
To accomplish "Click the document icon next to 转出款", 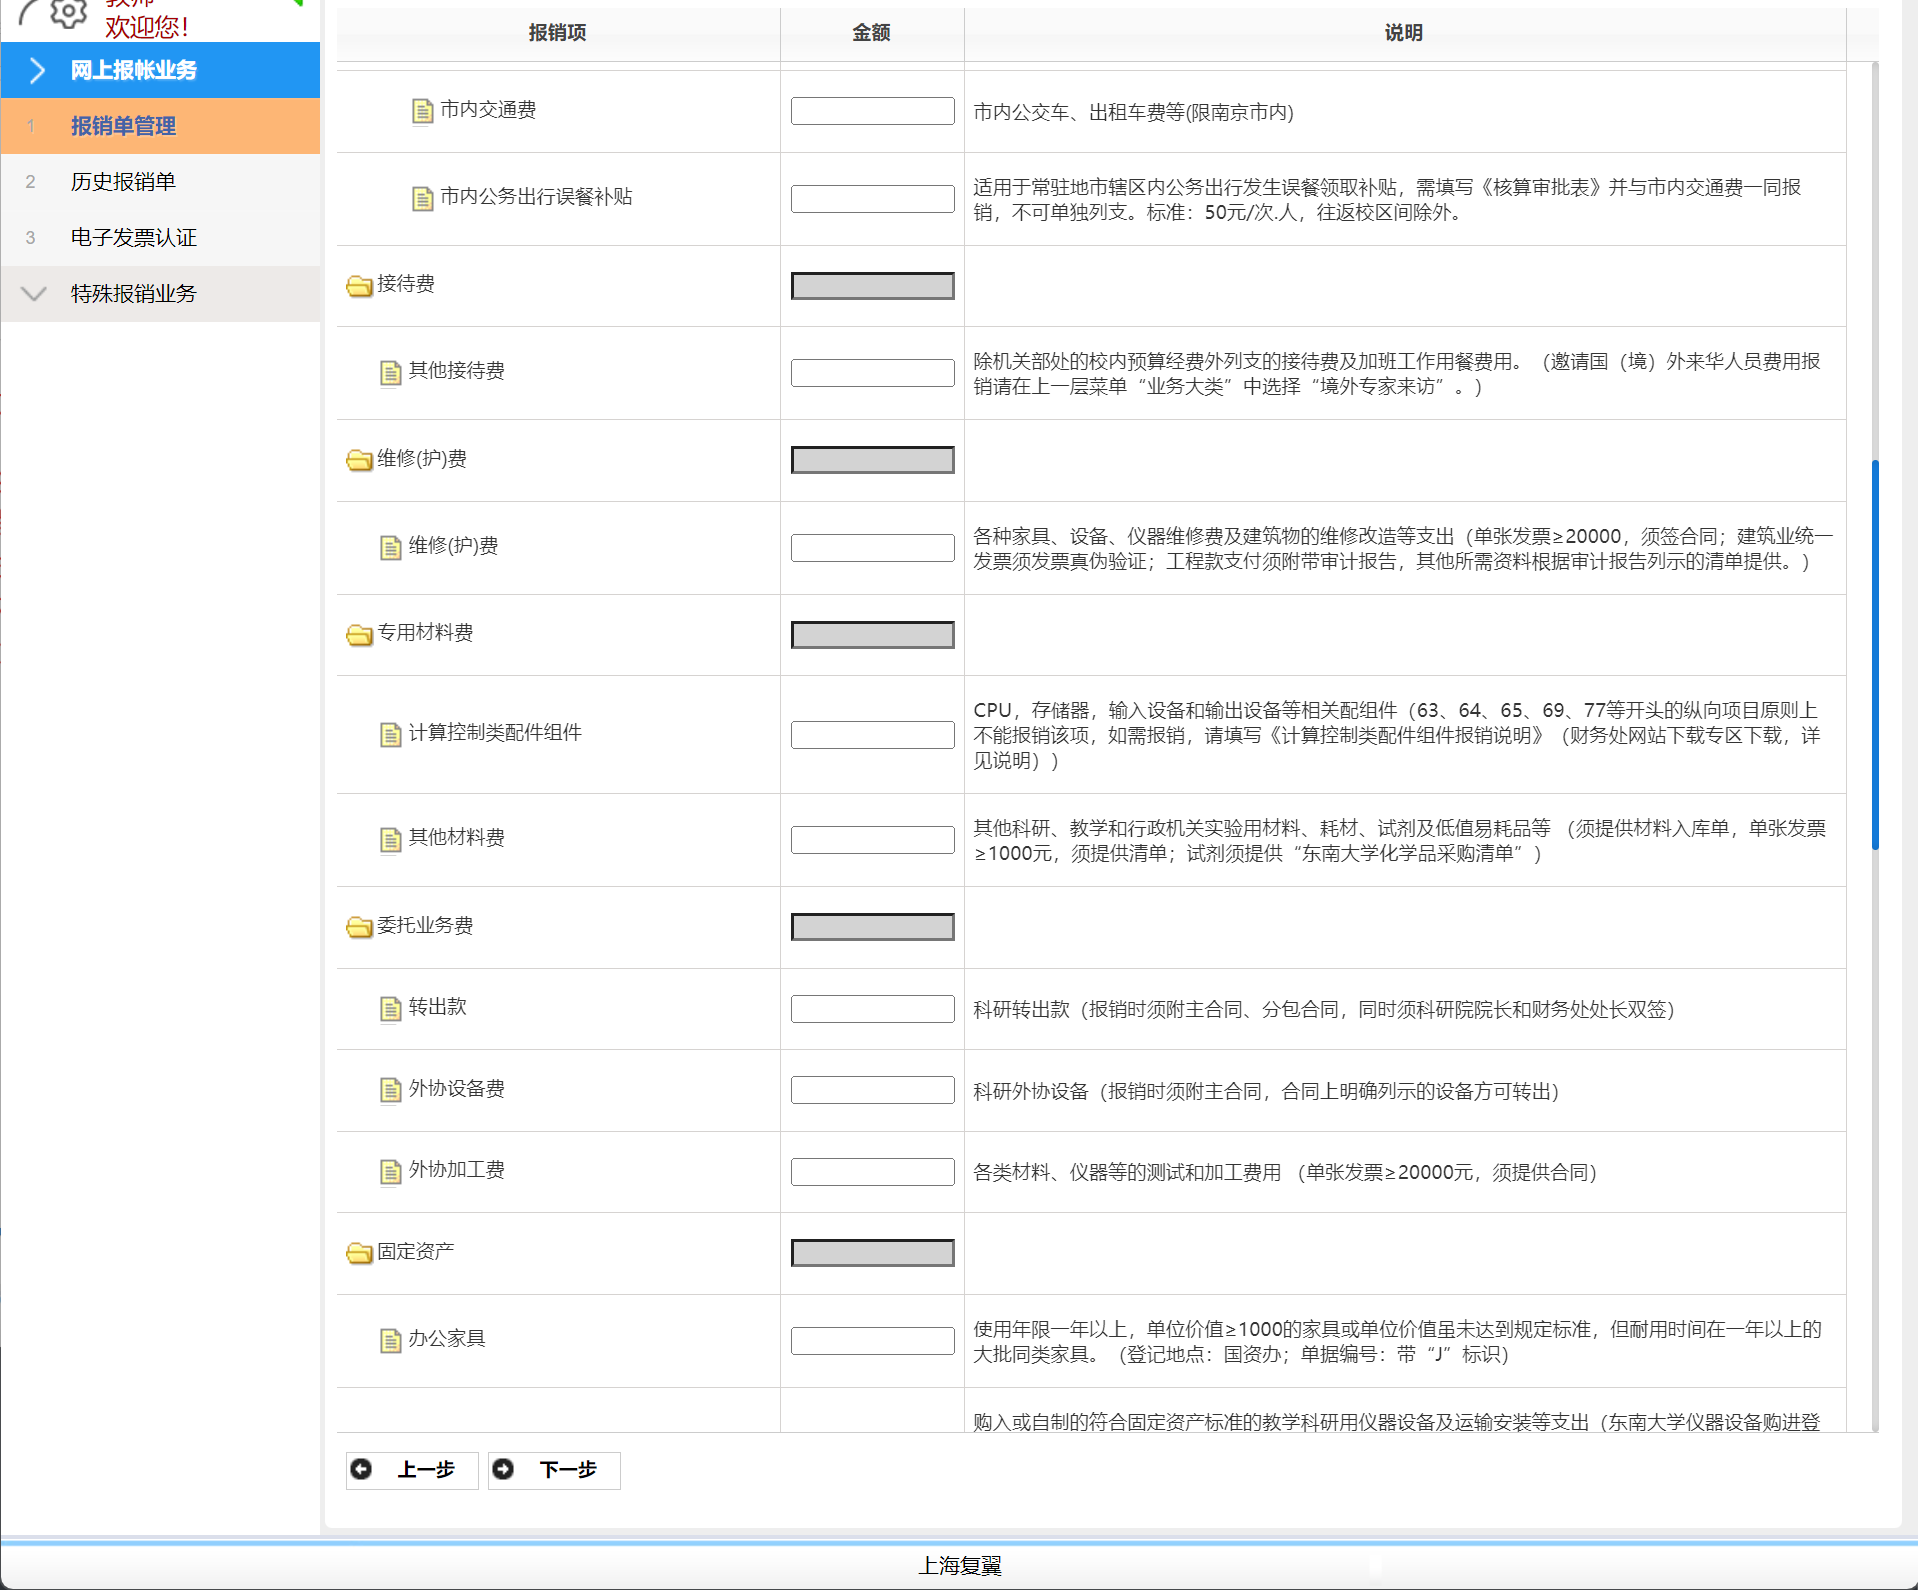I will pyautogui.click(x=391, y=1008).
